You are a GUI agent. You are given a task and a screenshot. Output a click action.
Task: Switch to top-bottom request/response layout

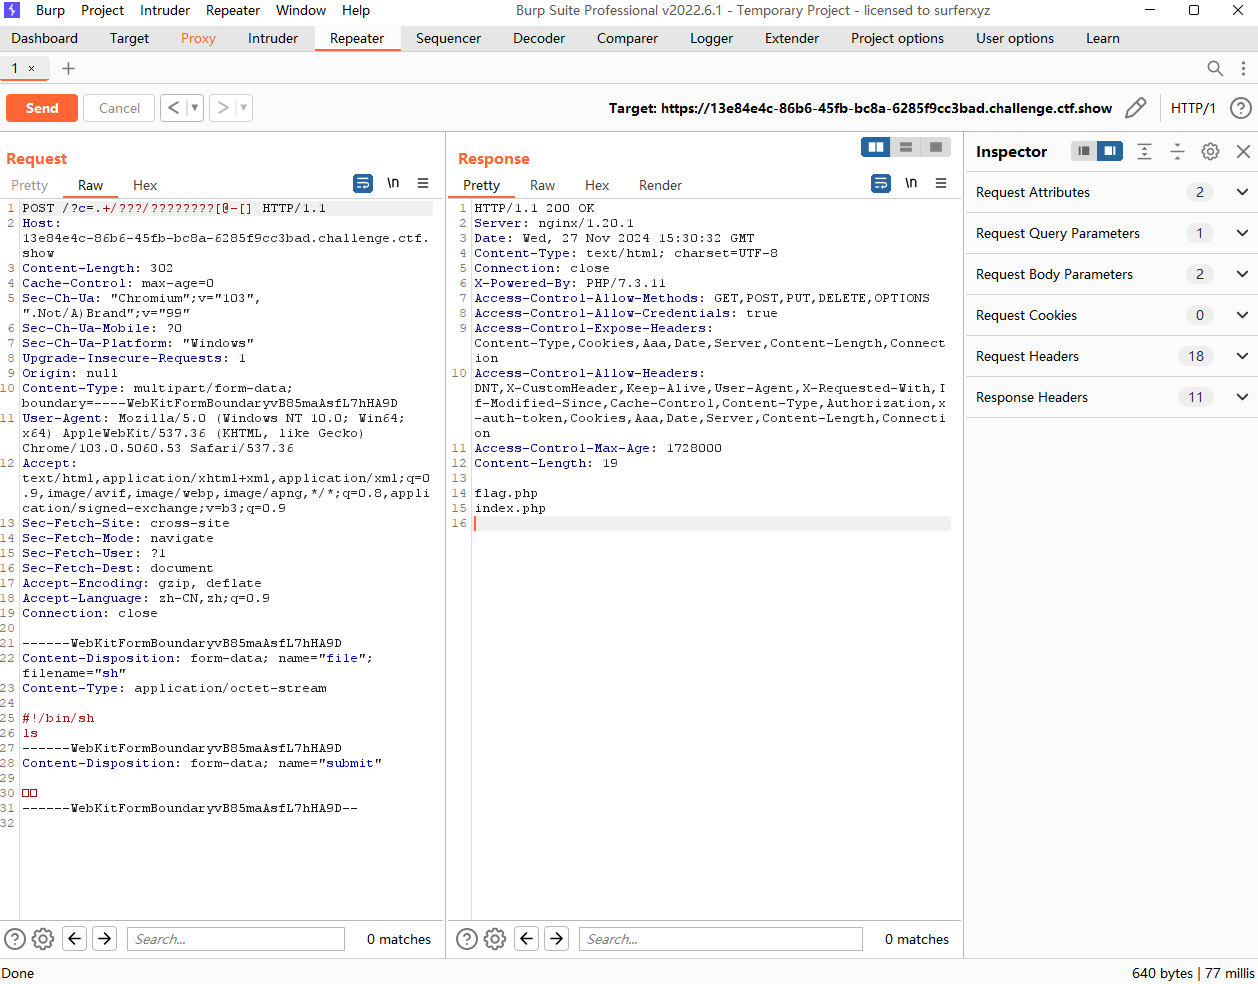point(906,147)
